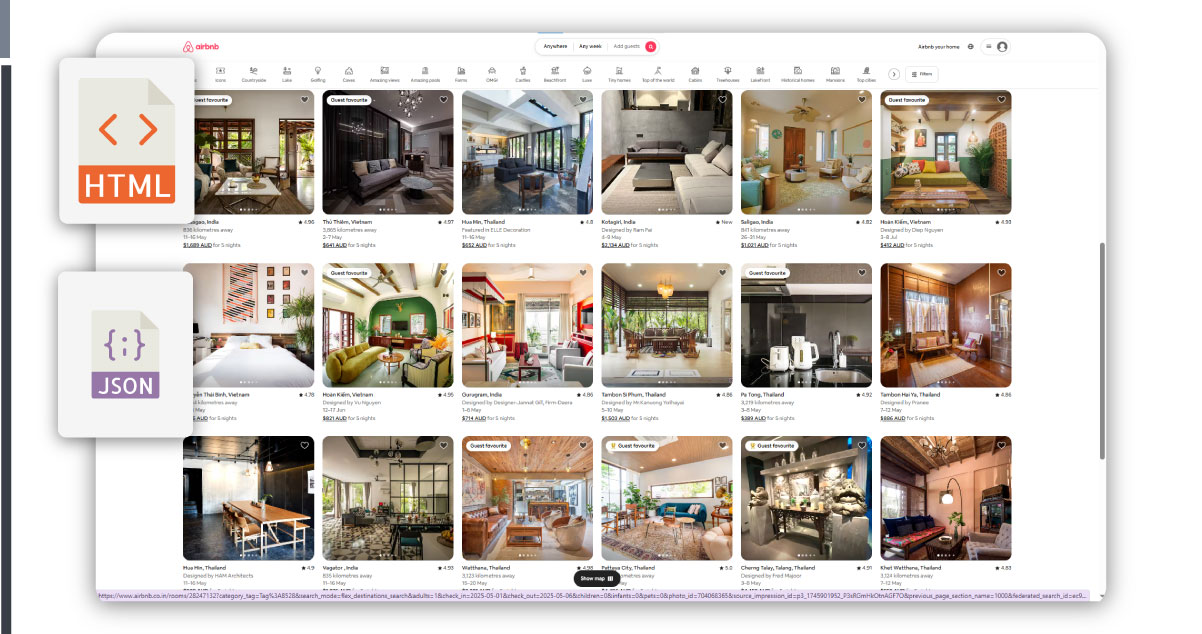Select the Amazing pools category icon
This screenshot has width=1202, height=634.
(x=425, y=73)
